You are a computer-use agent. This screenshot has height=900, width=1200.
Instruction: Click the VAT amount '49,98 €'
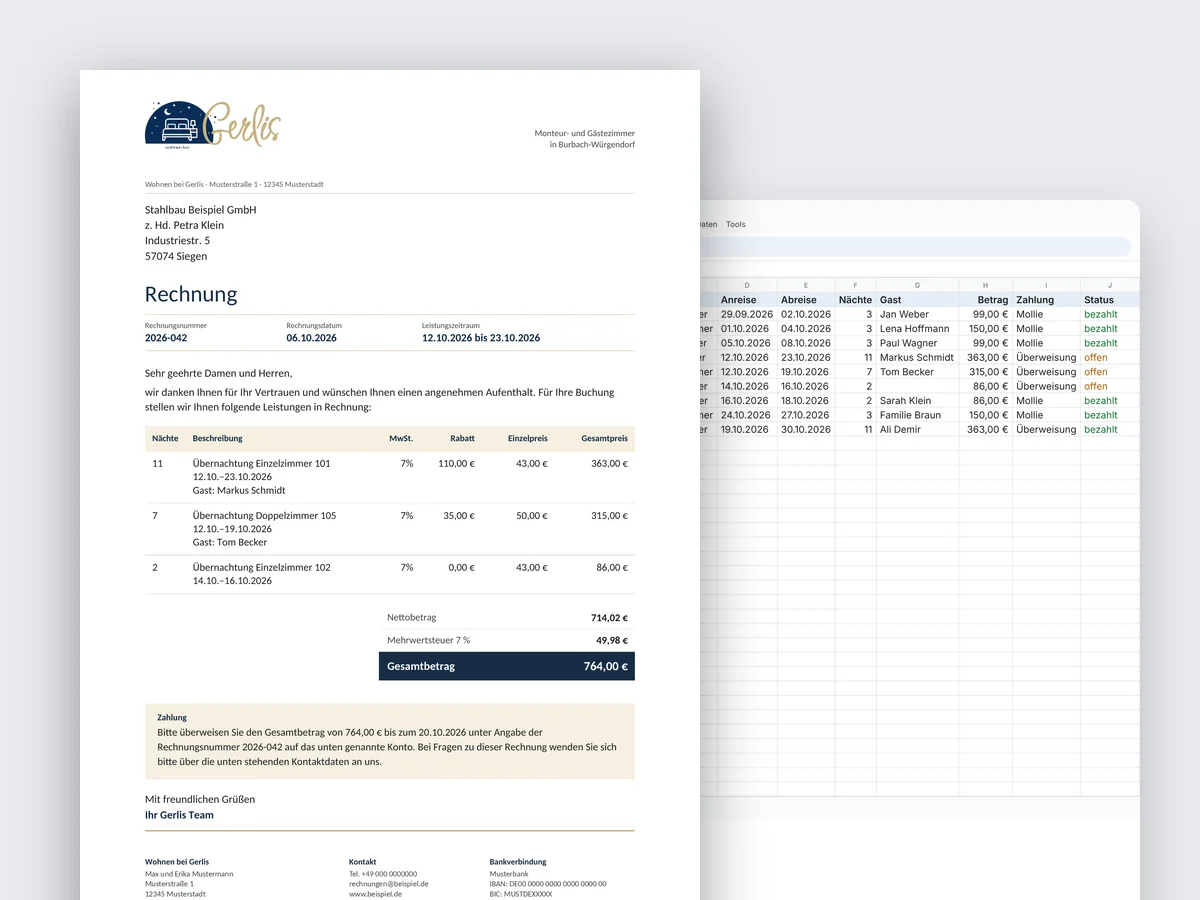point(612,640)
